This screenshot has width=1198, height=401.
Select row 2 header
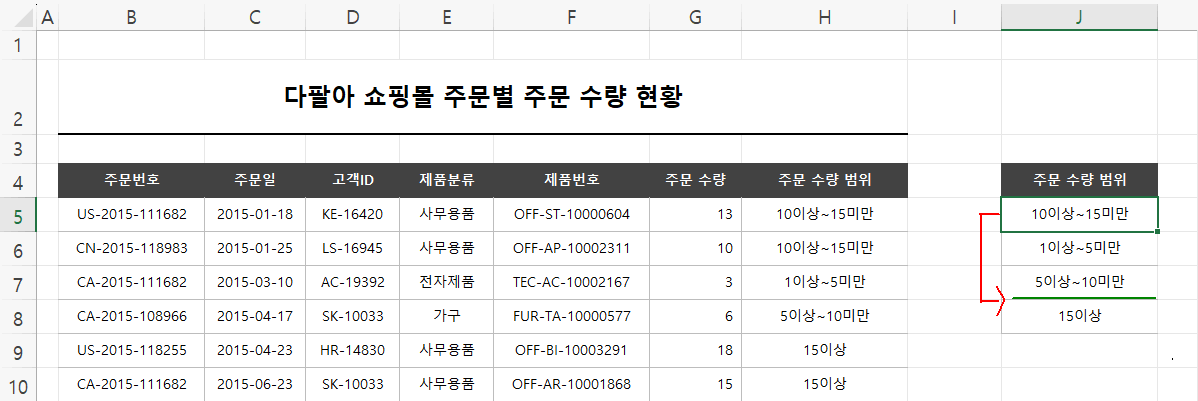pyautogui.click(x=18, y=96)
